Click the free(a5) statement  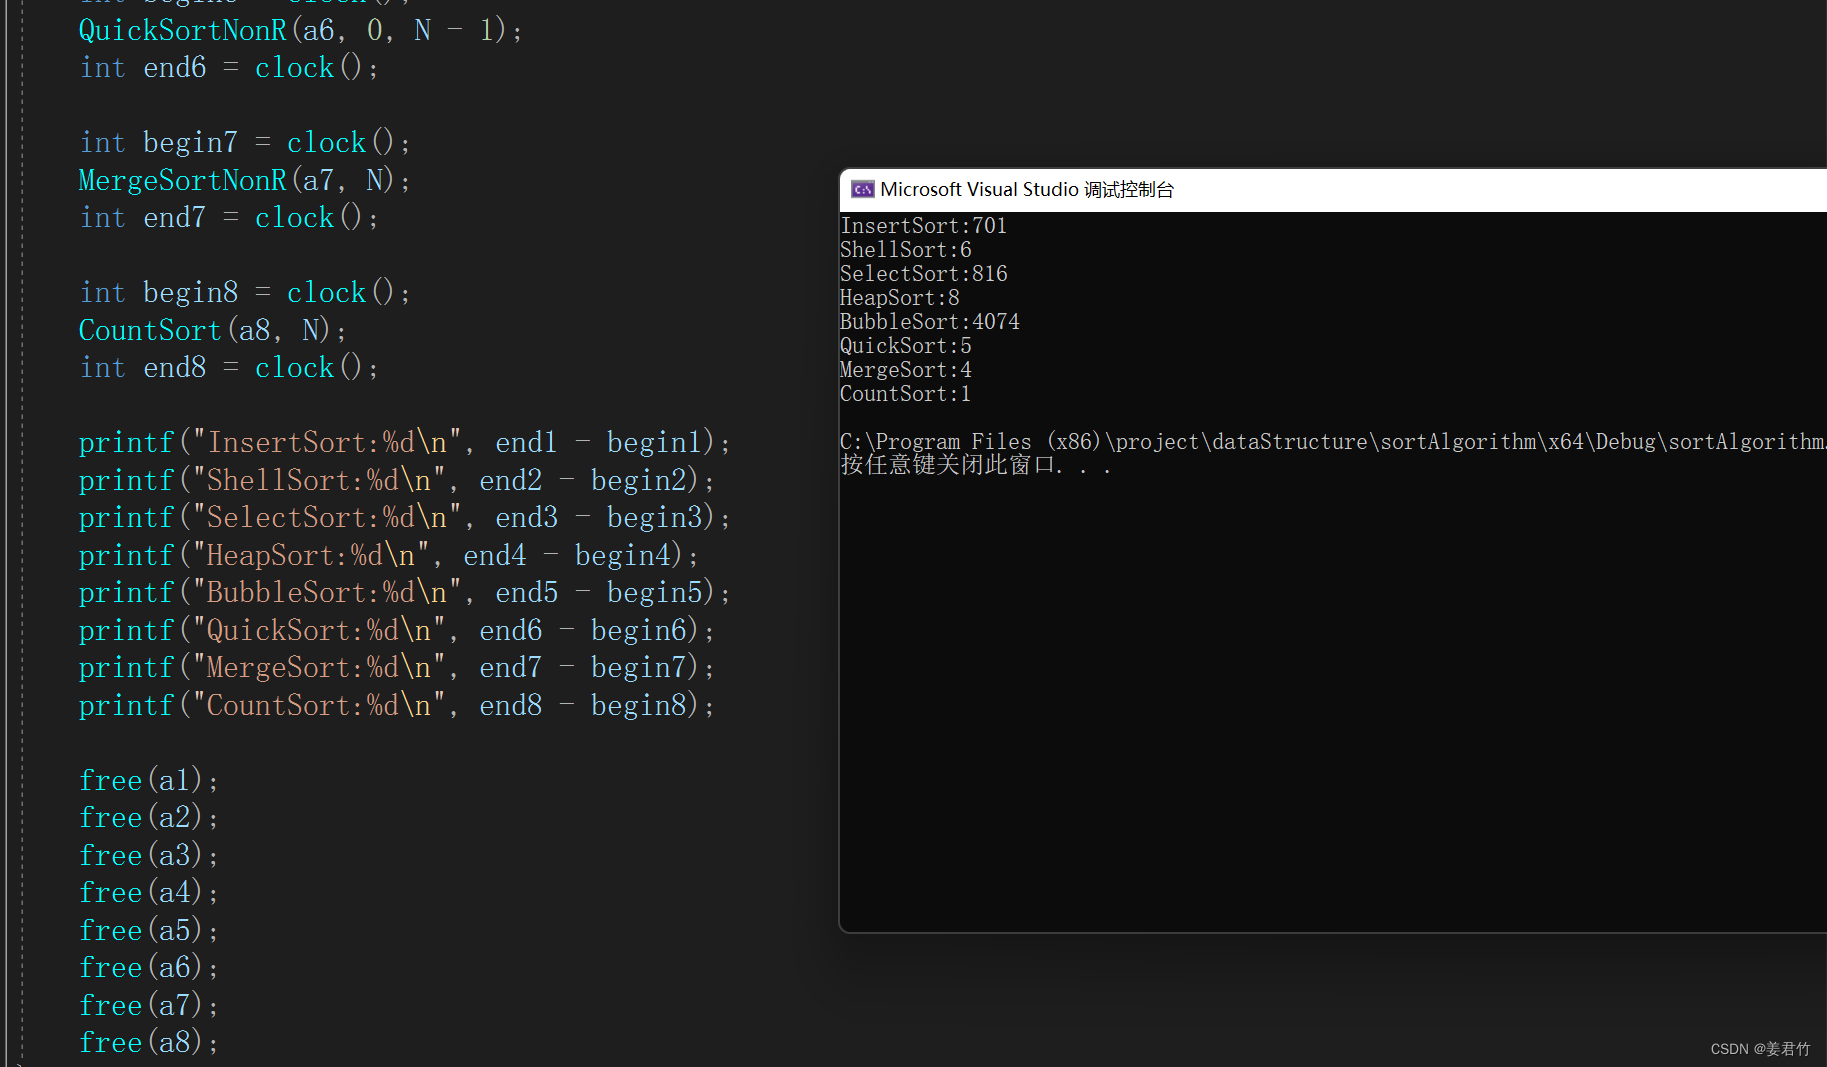(x=149, y=931)
